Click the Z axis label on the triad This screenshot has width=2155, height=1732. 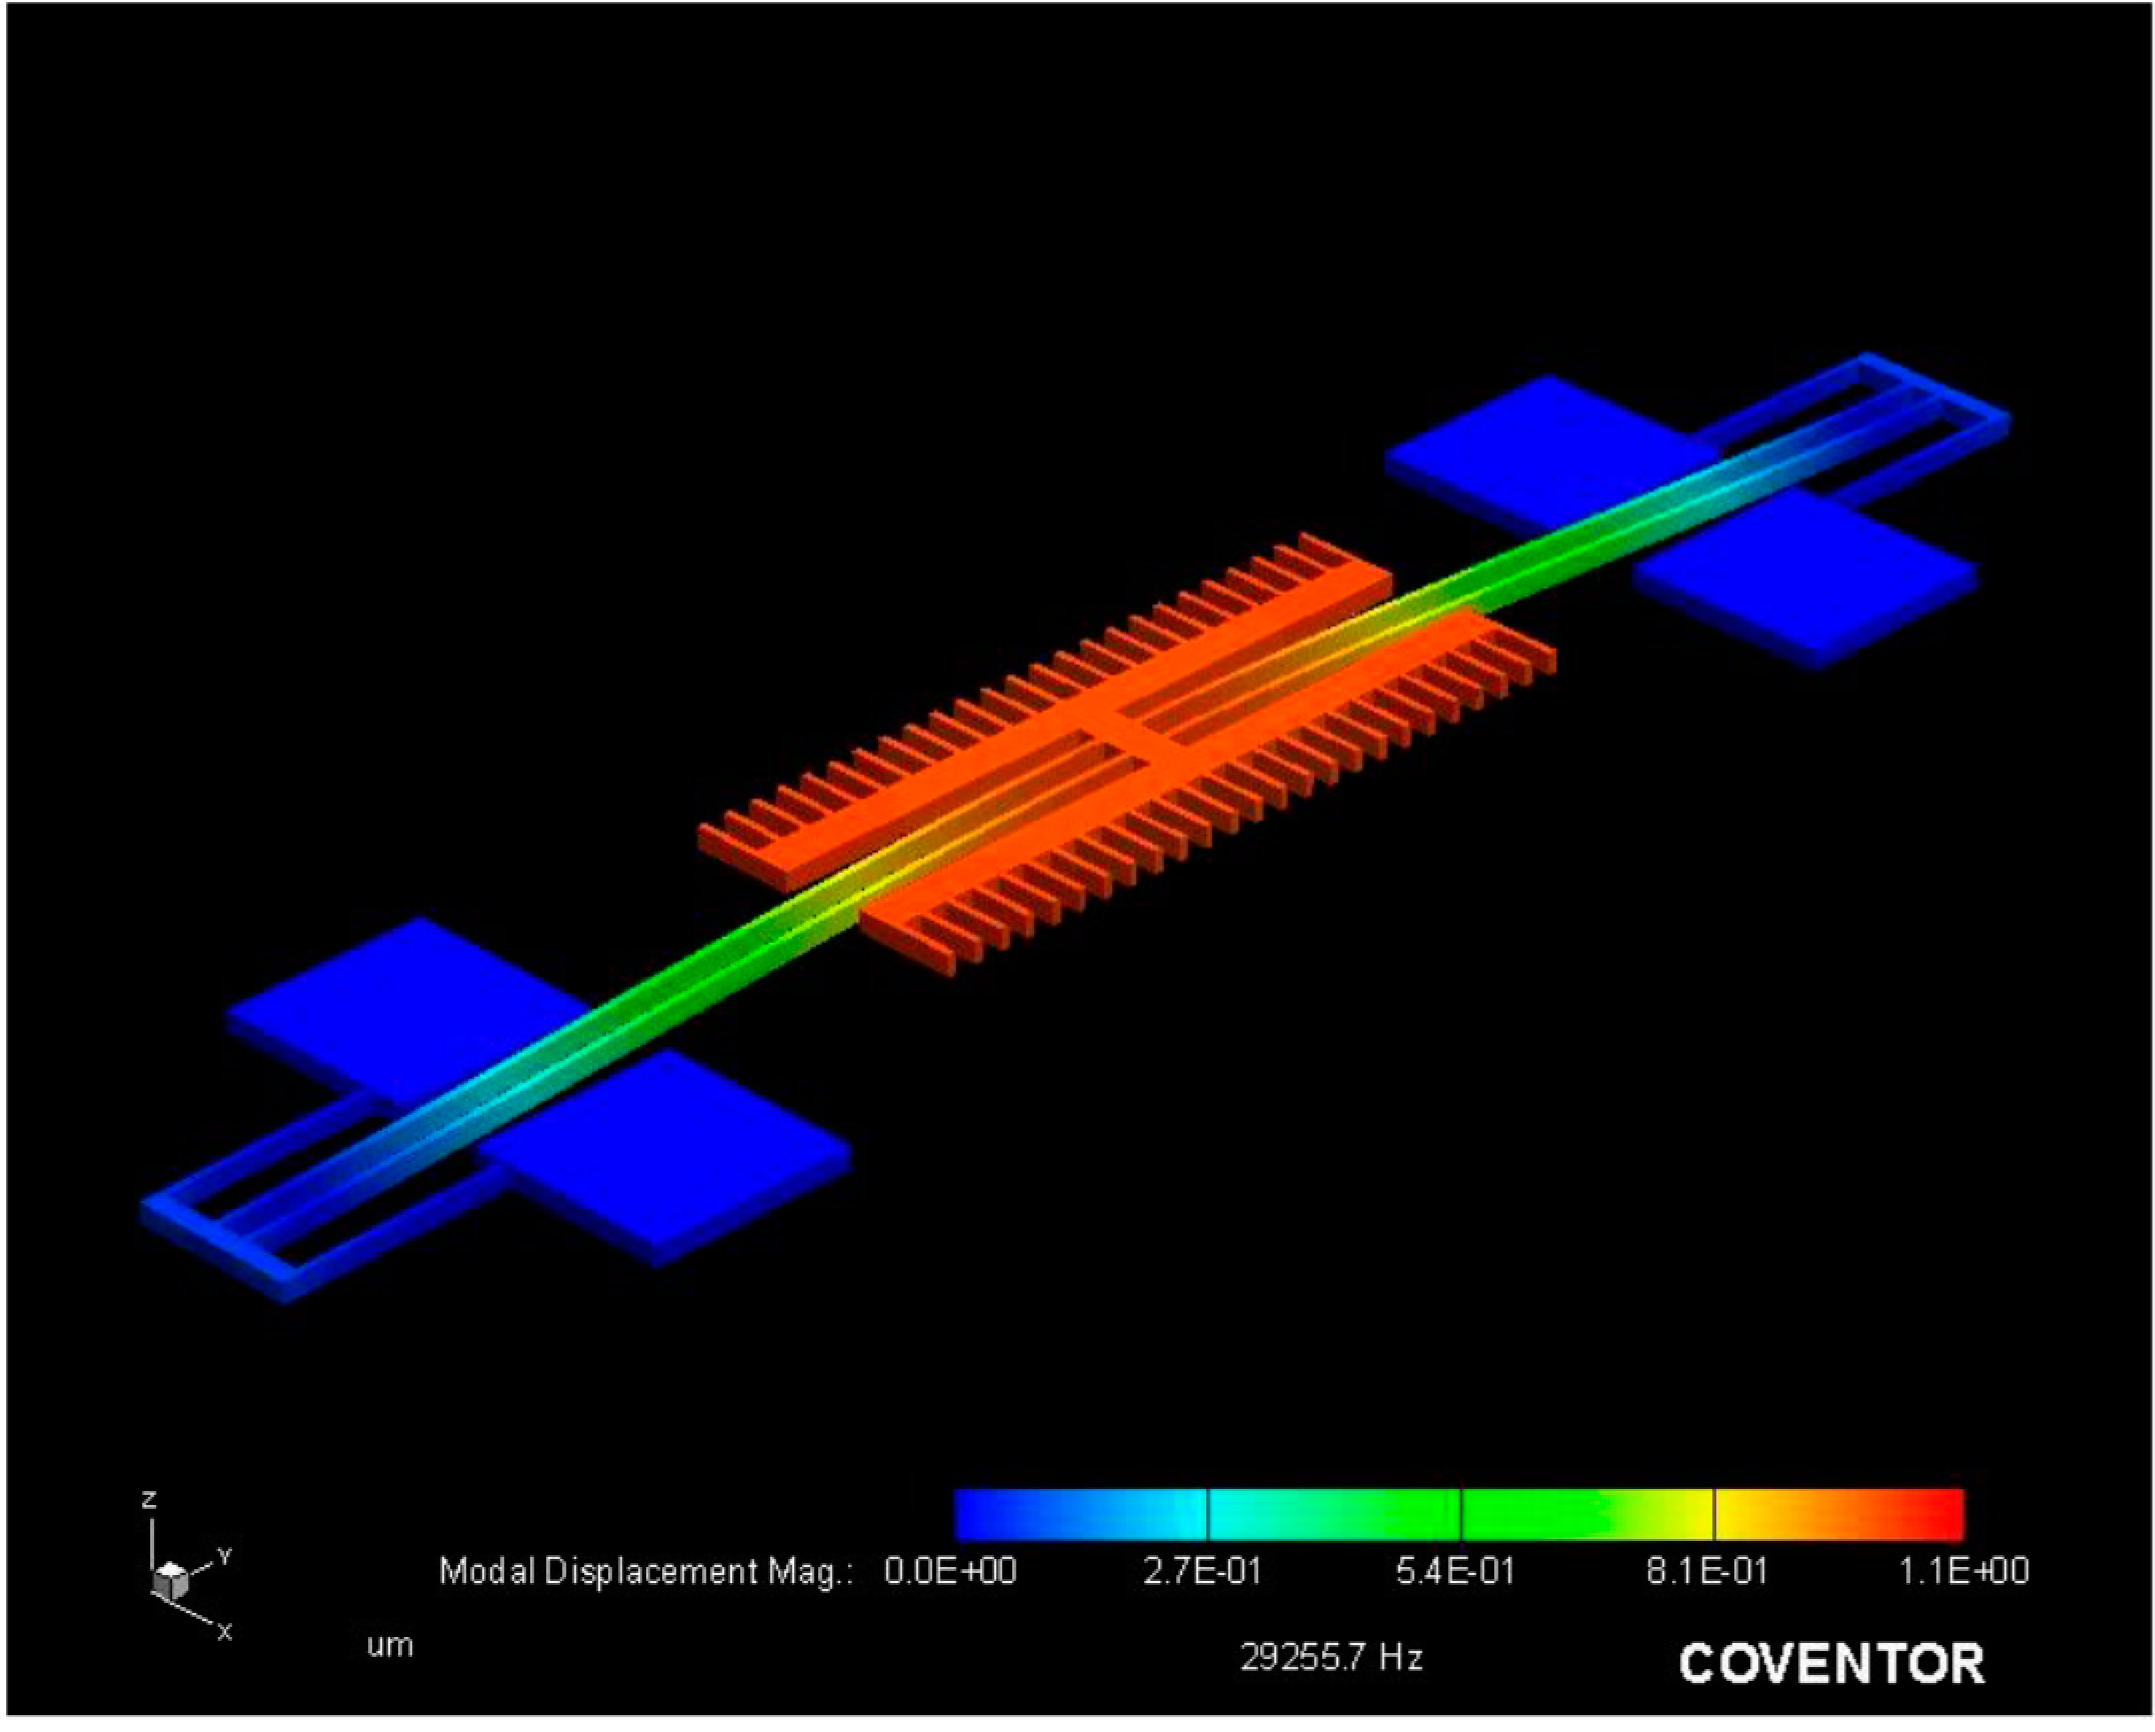click(x=149, y=1500)
